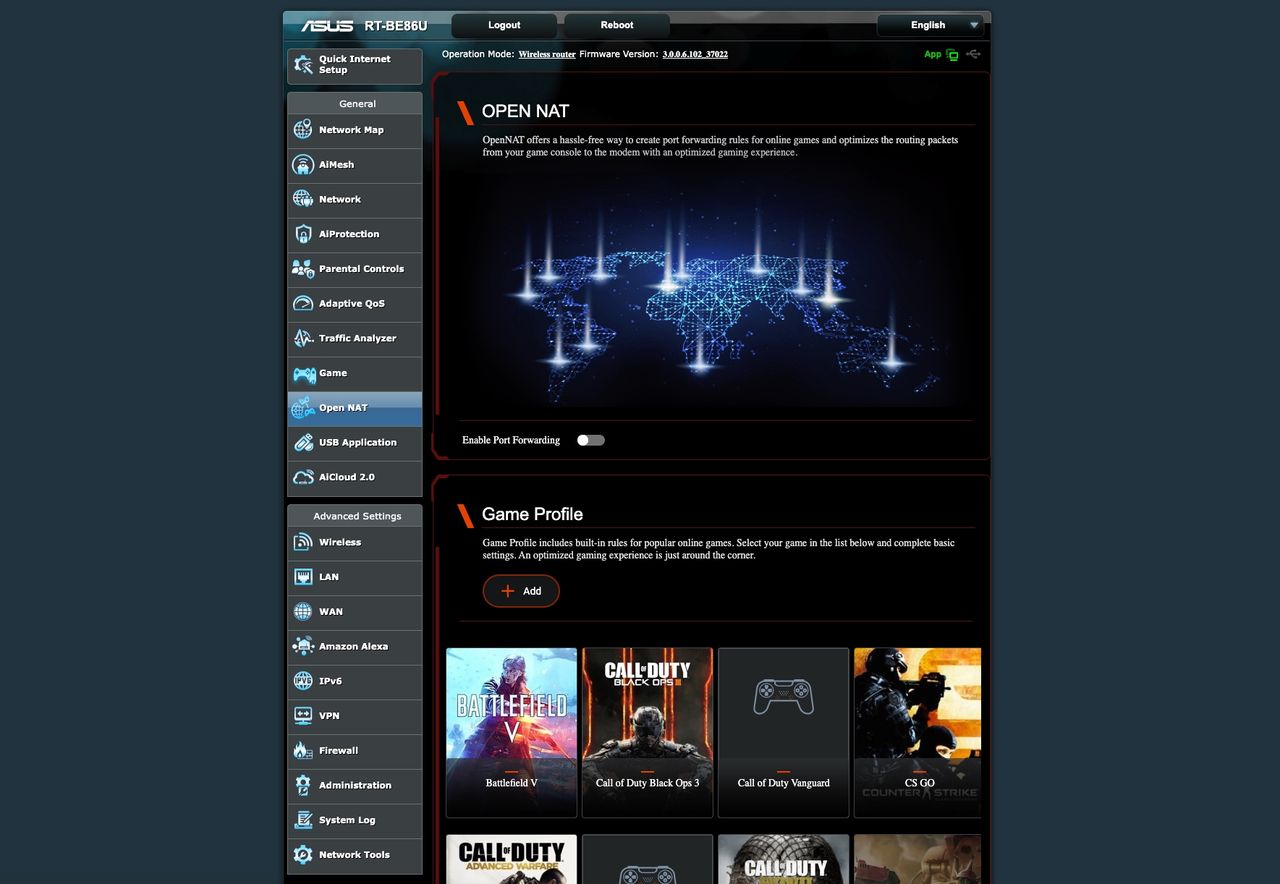
Task: Click the Game controller icon in sidebar
Action: click(303, 373)
